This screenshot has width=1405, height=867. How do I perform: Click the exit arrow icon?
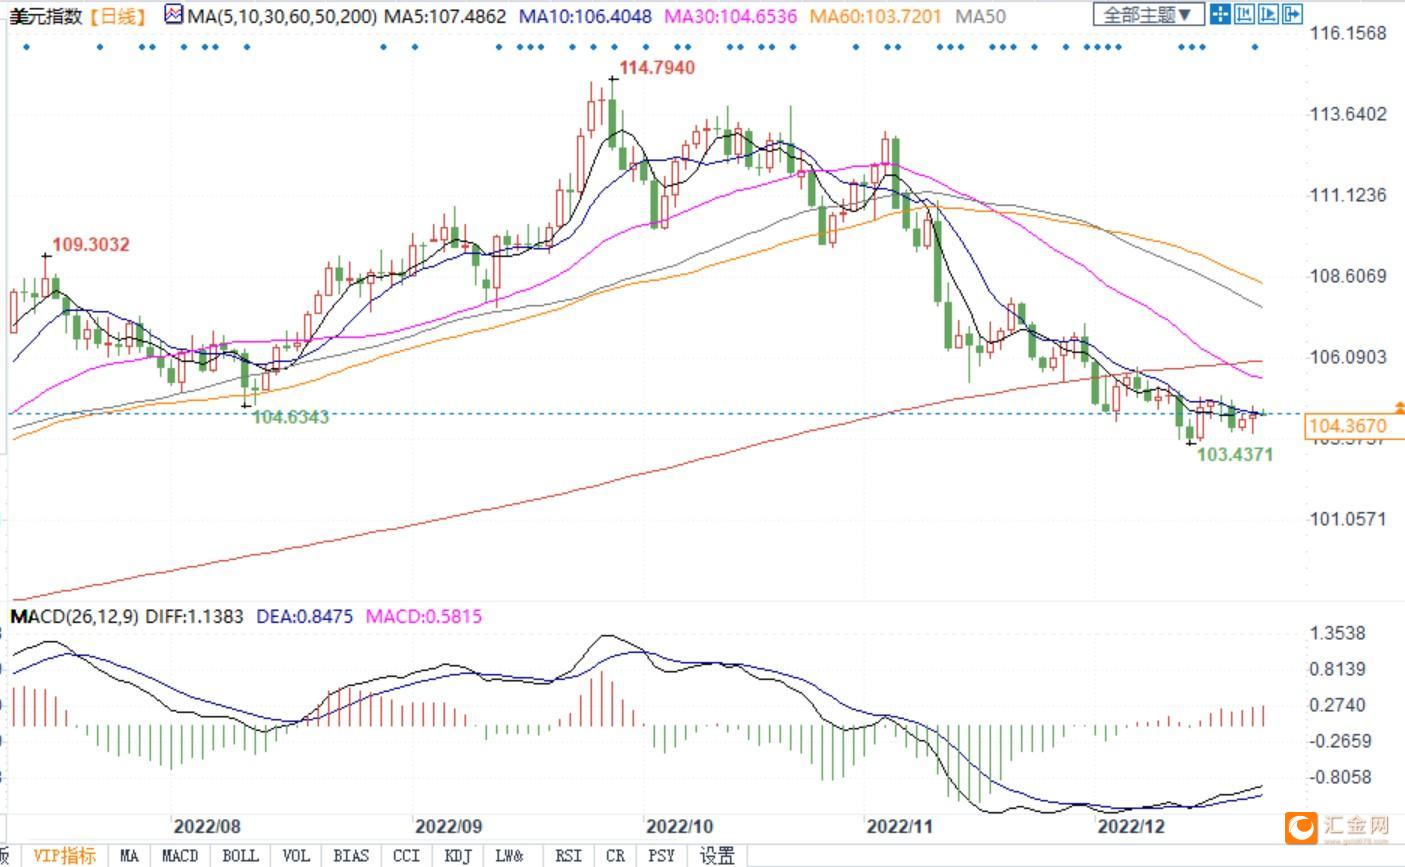pos(1292,14)
